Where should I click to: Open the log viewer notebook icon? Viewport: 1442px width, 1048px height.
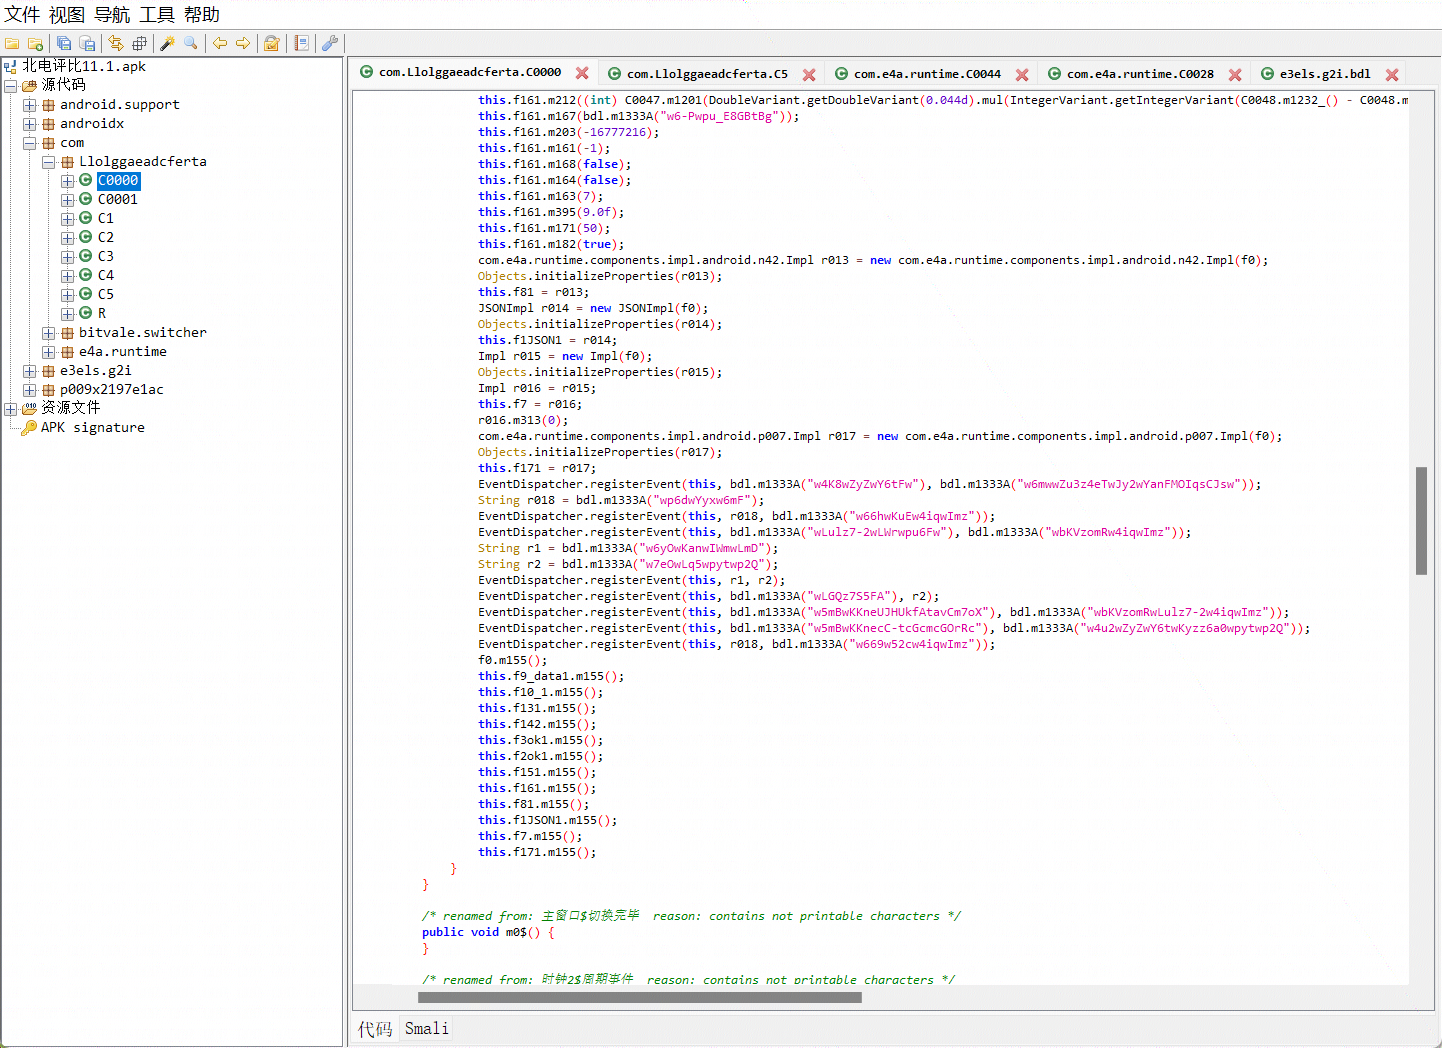point(301,43)
